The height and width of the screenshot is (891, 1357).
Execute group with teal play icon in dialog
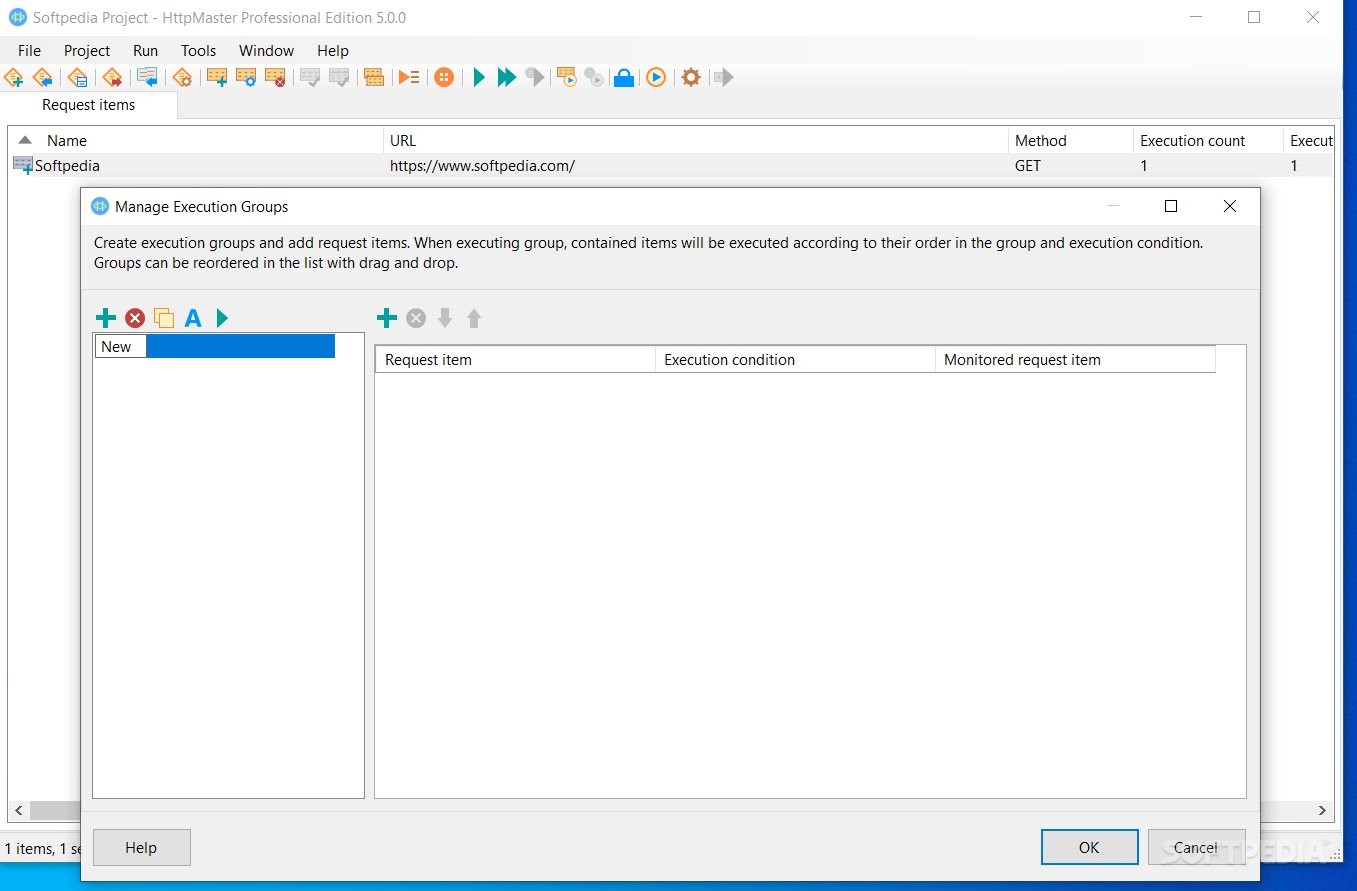click(222, 318)
